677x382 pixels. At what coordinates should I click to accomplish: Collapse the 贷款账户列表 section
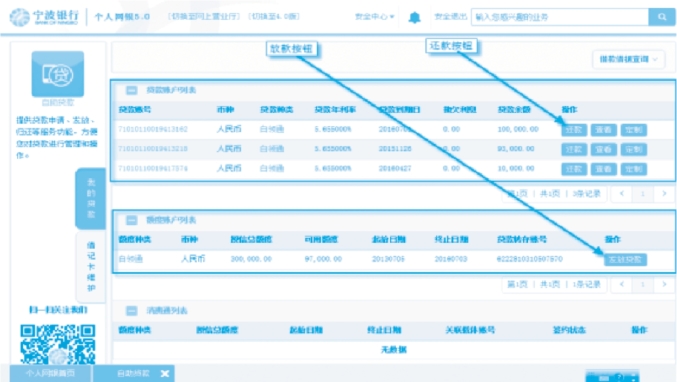click(x=132, y=90)
